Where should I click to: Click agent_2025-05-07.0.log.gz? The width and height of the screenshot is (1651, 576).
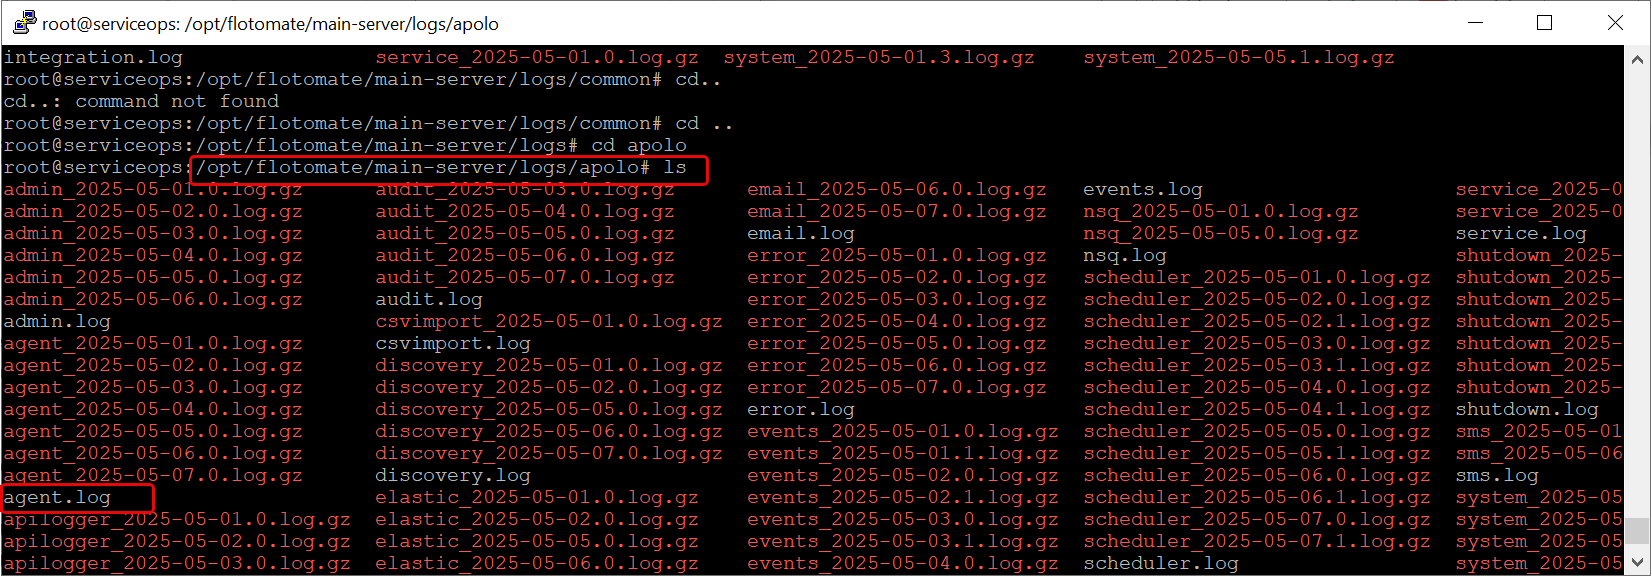click(x=153, y=475)
